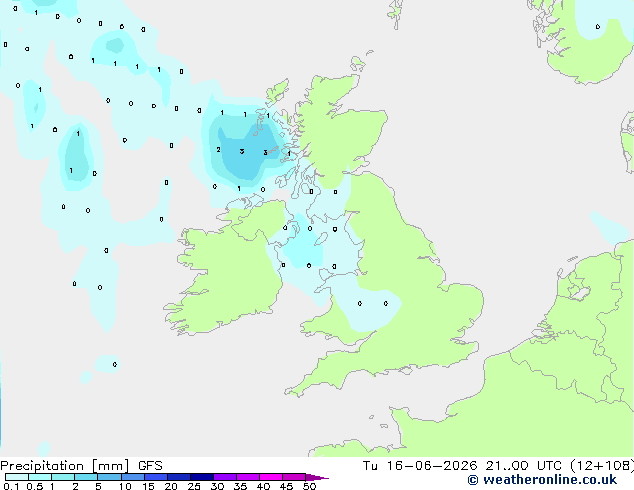Click the 'GFS' model label

pyautogui.click(x=150, y=466)
